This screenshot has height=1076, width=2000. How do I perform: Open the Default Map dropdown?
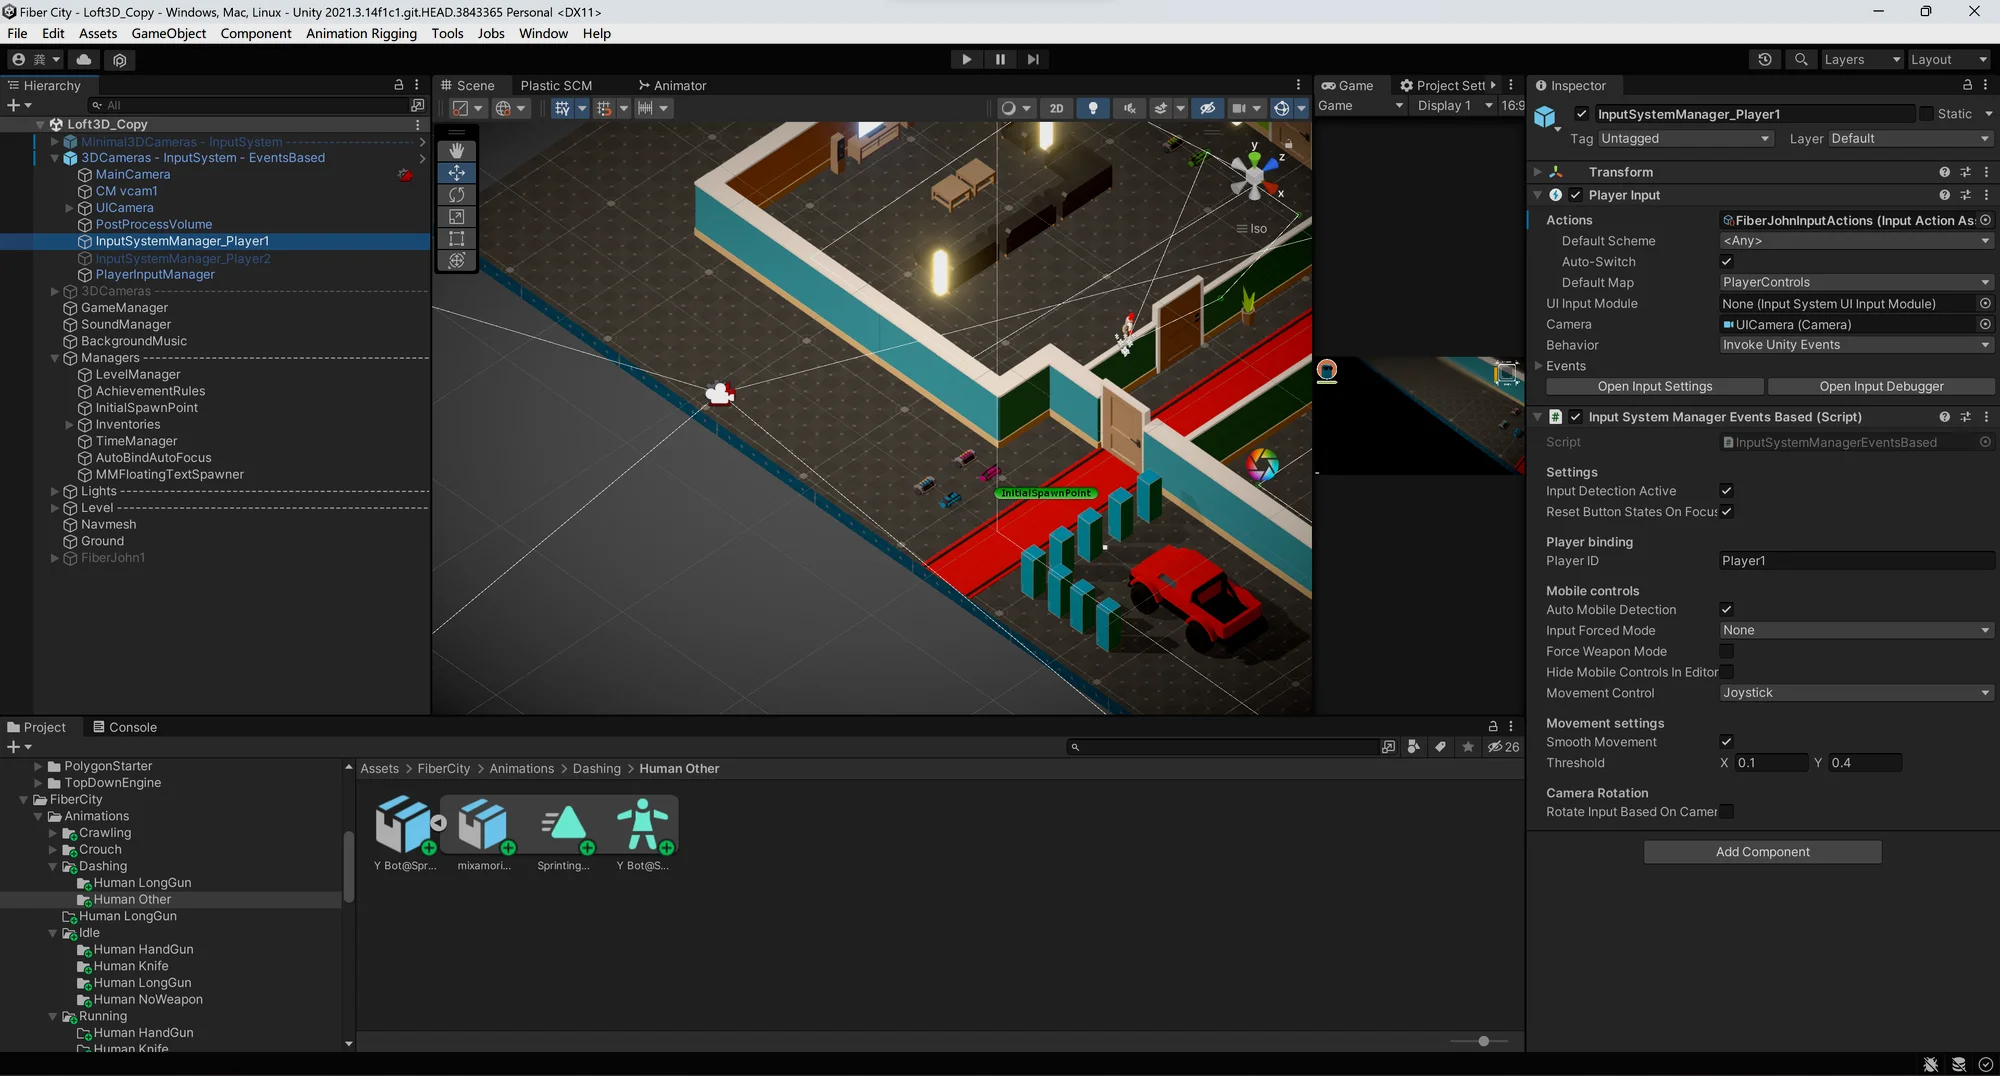tap(1855, 283)
